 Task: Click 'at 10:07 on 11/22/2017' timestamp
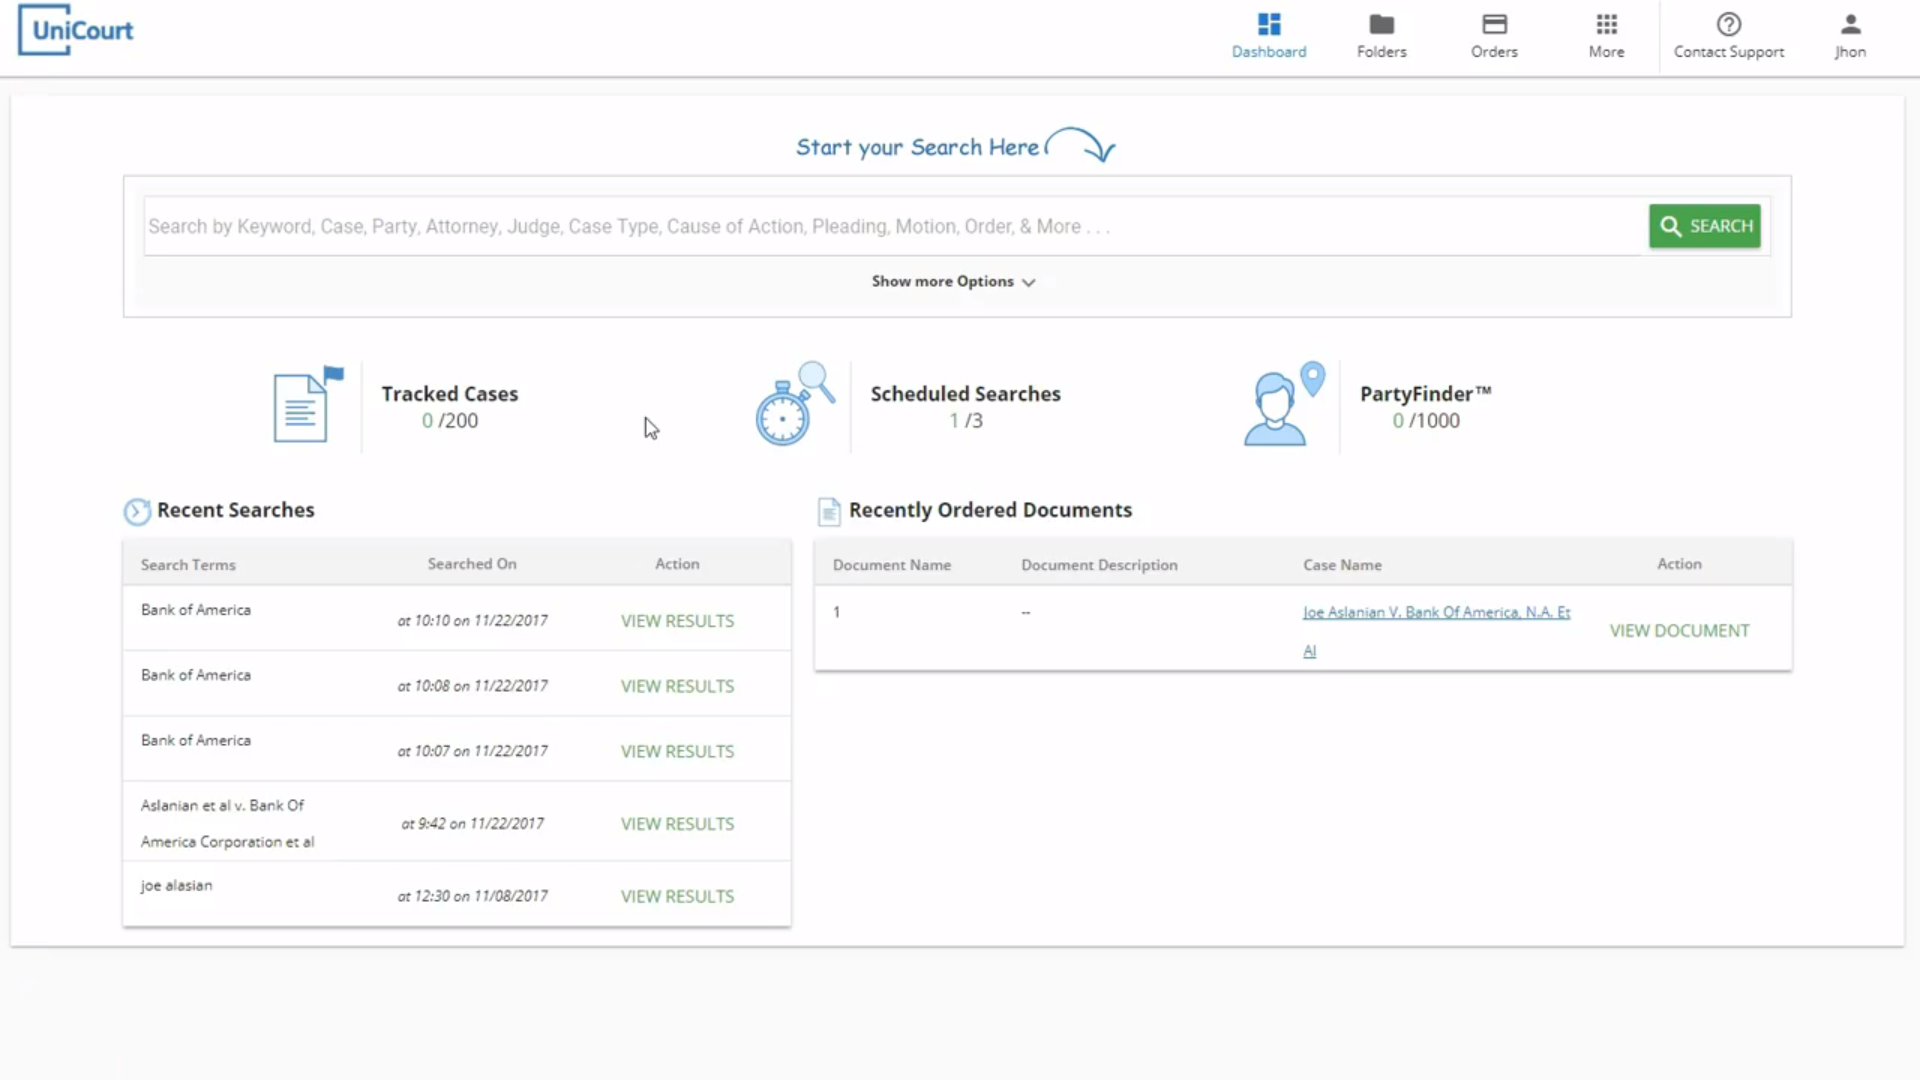point(473,751)
